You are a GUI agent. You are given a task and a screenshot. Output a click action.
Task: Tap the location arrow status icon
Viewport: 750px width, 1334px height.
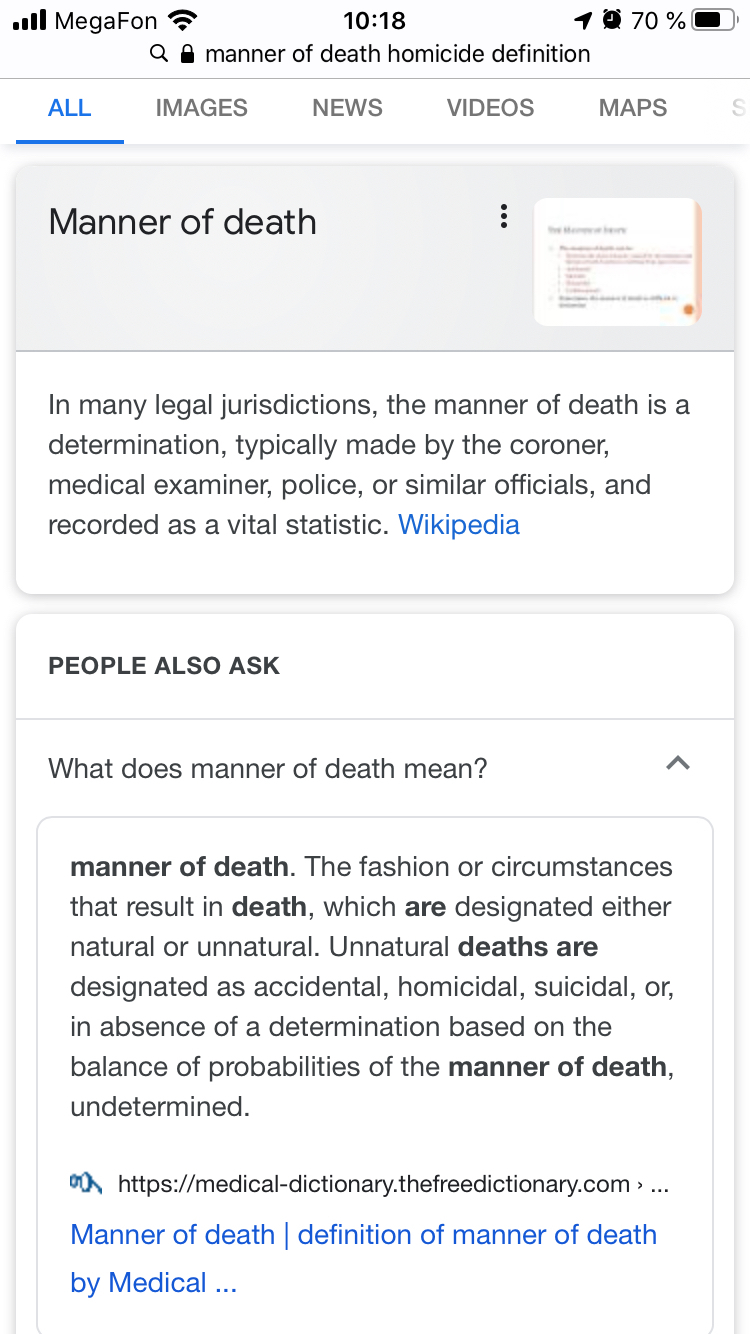click(582, 20)
